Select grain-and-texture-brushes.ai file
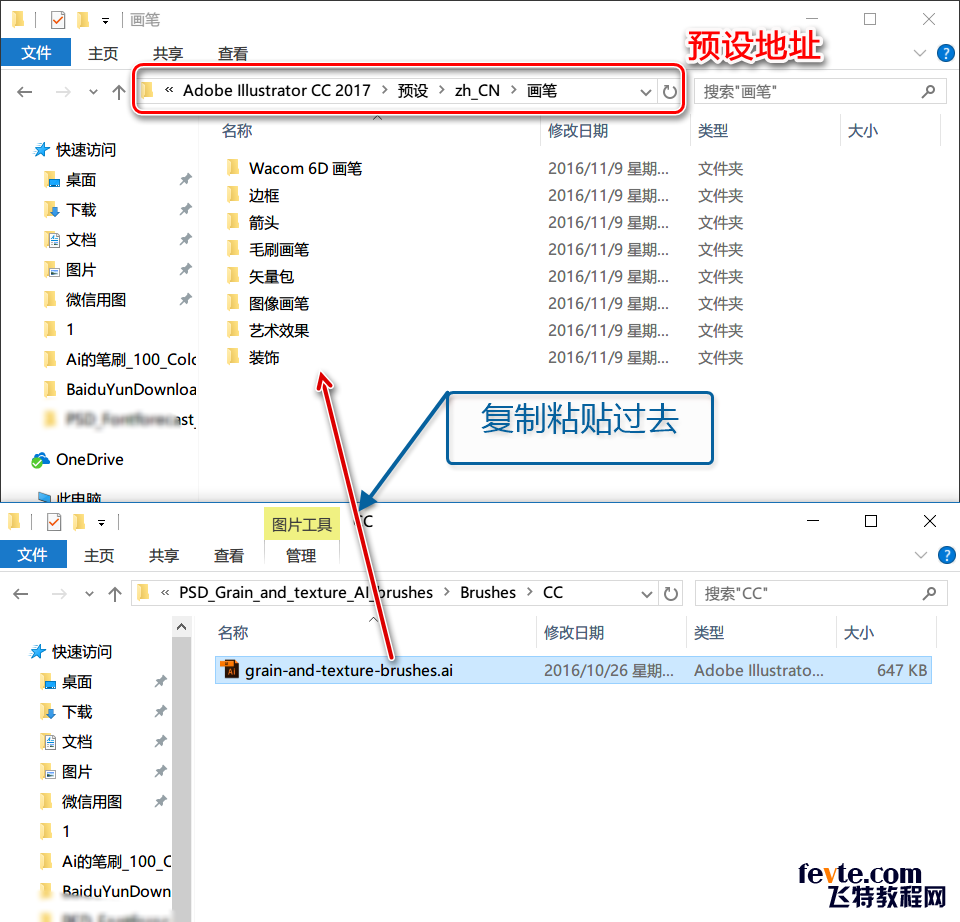This screenshot has height=922, width=960. (573, 670)
